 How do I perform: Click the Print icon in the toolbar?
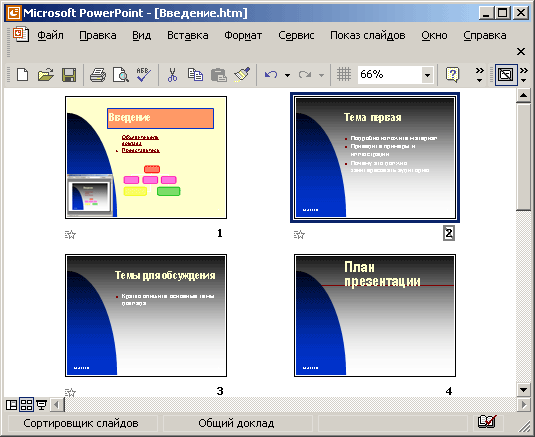tap(98, 75)
